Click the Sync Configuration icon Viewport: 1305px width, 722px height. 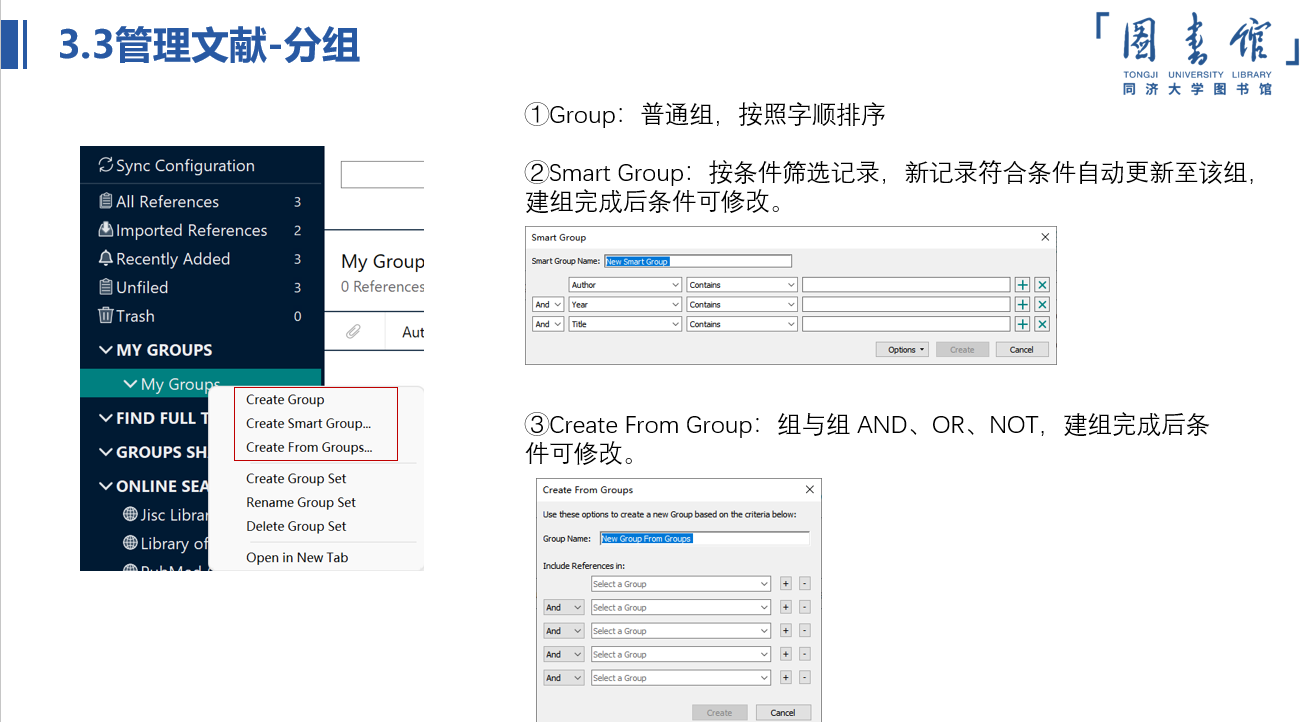pos(105,166)
